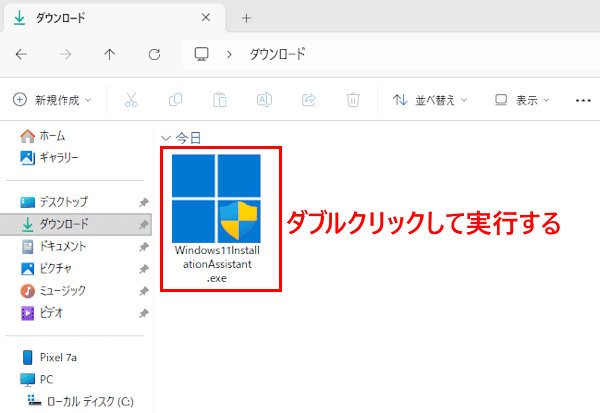Viewport: 600px width, 413px height.
Task: Open ミュージック in the sidebar
Action: coord(53,291)
